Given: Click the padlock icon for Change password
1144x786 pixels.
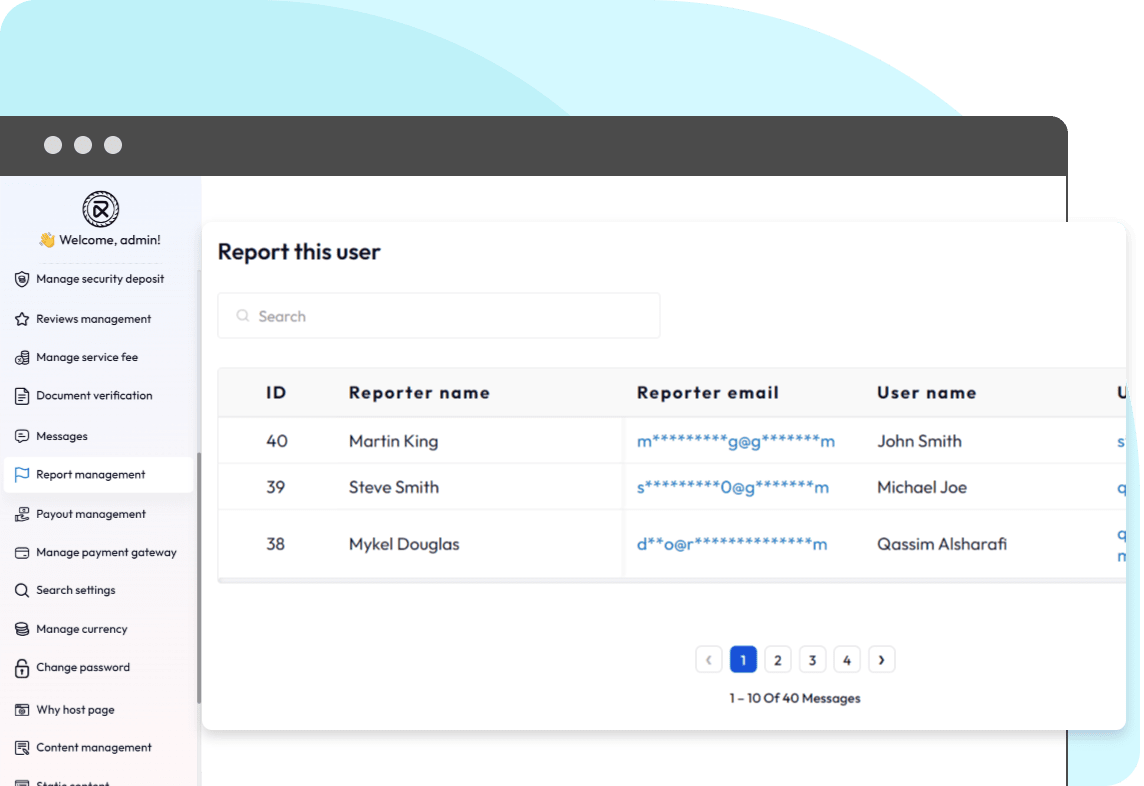Looking at the screenshot, I should (x=22, y=667).
